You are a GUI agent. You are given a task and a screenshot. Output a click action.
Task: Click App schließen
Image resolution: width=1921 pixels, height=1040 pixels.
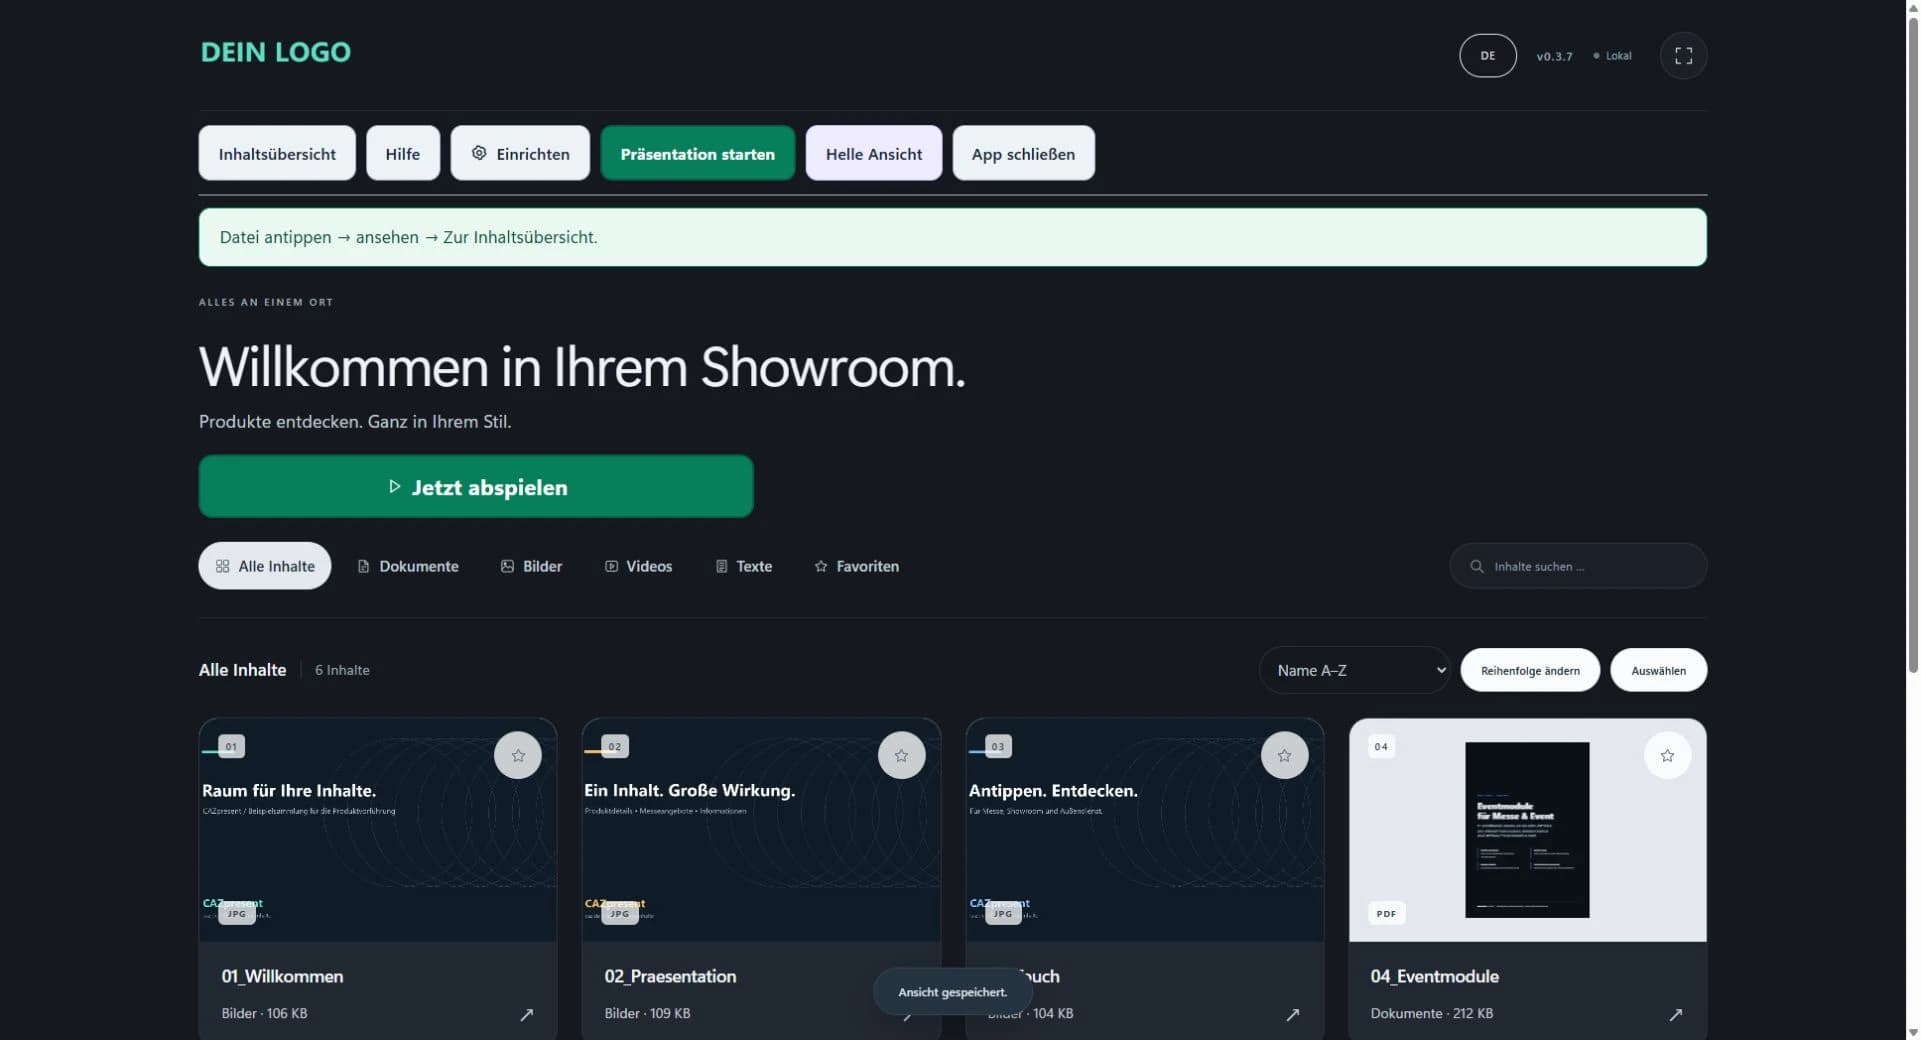[x=1023, y=153]
